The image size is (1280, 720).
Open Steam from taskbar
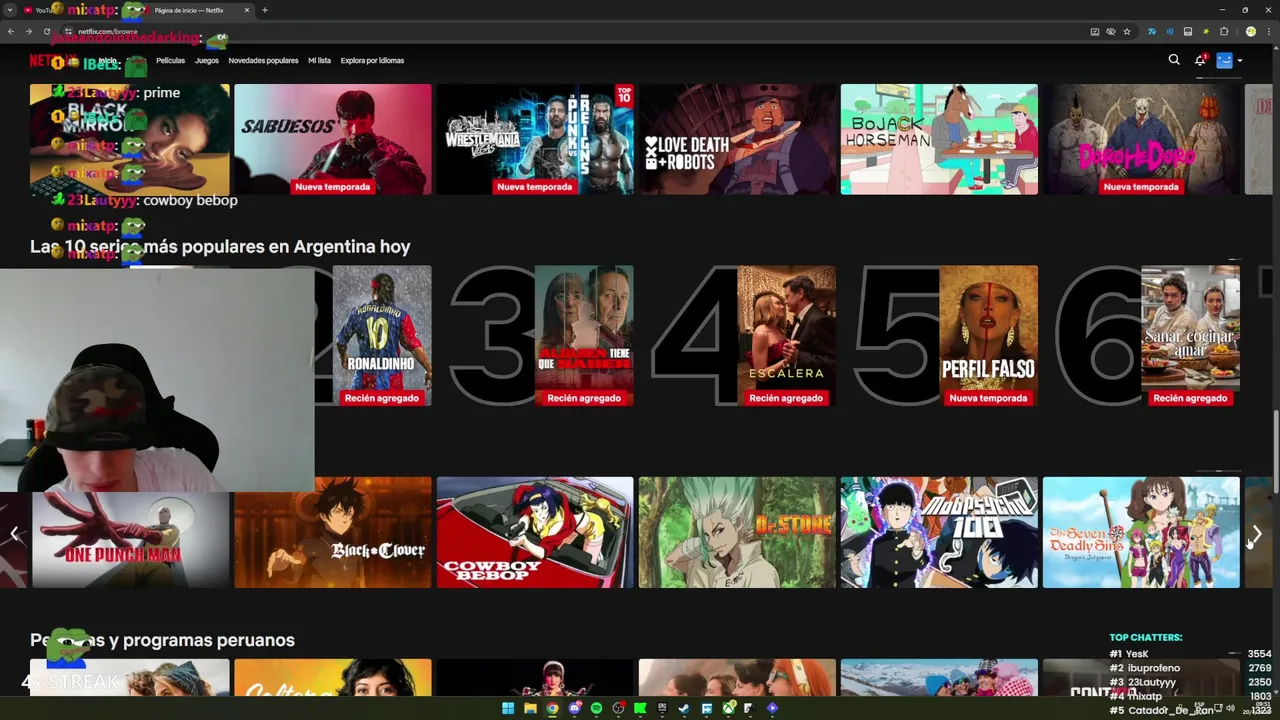pyautogui.click(x=684, y=708)
